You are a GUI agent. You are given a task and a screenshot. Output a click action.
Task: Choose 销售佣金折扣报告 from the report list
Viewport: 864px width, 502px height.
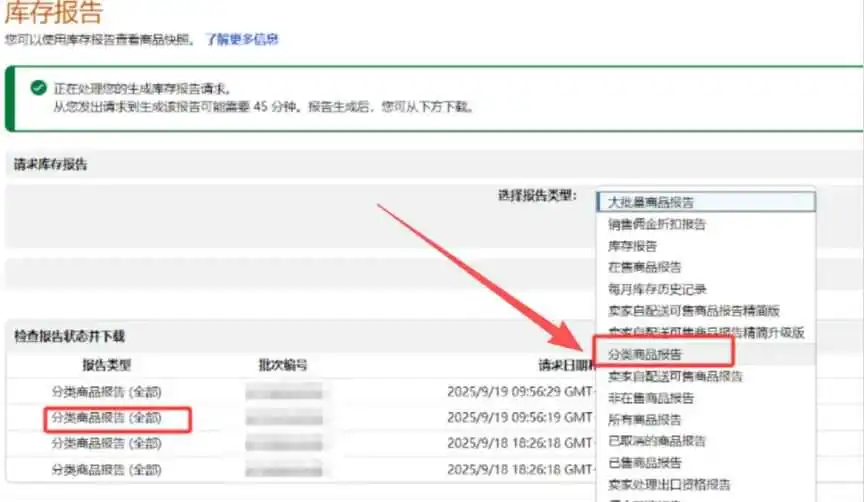[656, 224]
